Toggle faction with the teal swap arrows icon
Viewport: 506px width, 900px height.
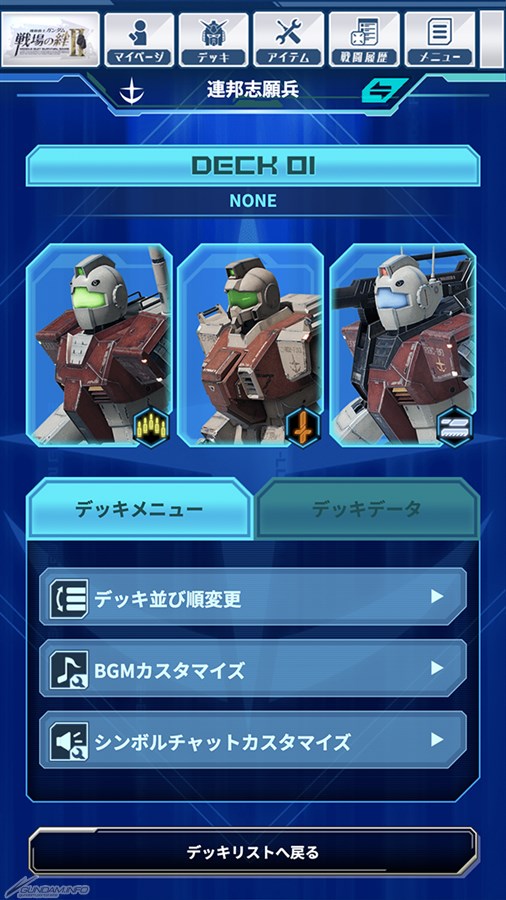[x=384, y=90]
